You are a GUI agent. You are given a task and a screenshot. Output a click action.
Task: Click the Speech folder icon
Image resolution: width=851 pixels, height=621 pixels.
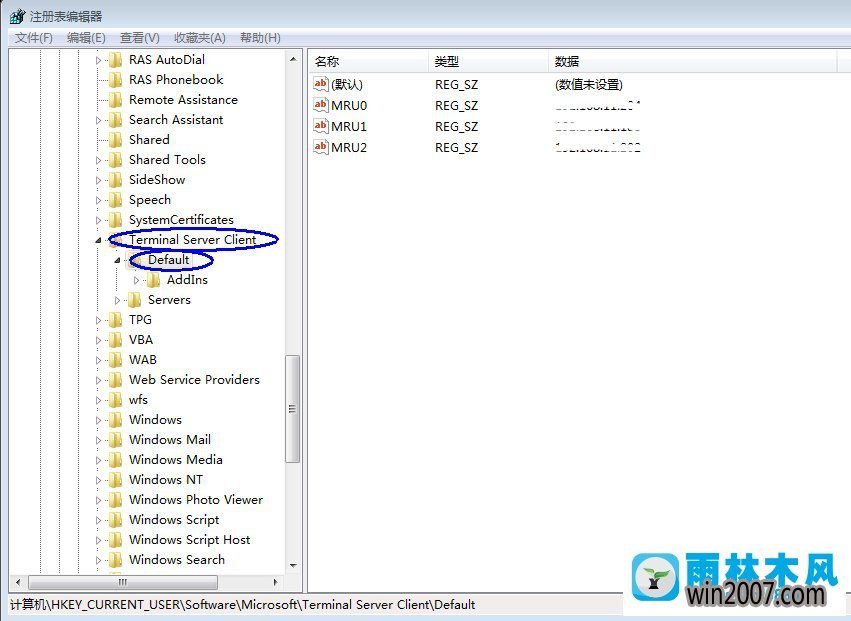coord(116,200)
